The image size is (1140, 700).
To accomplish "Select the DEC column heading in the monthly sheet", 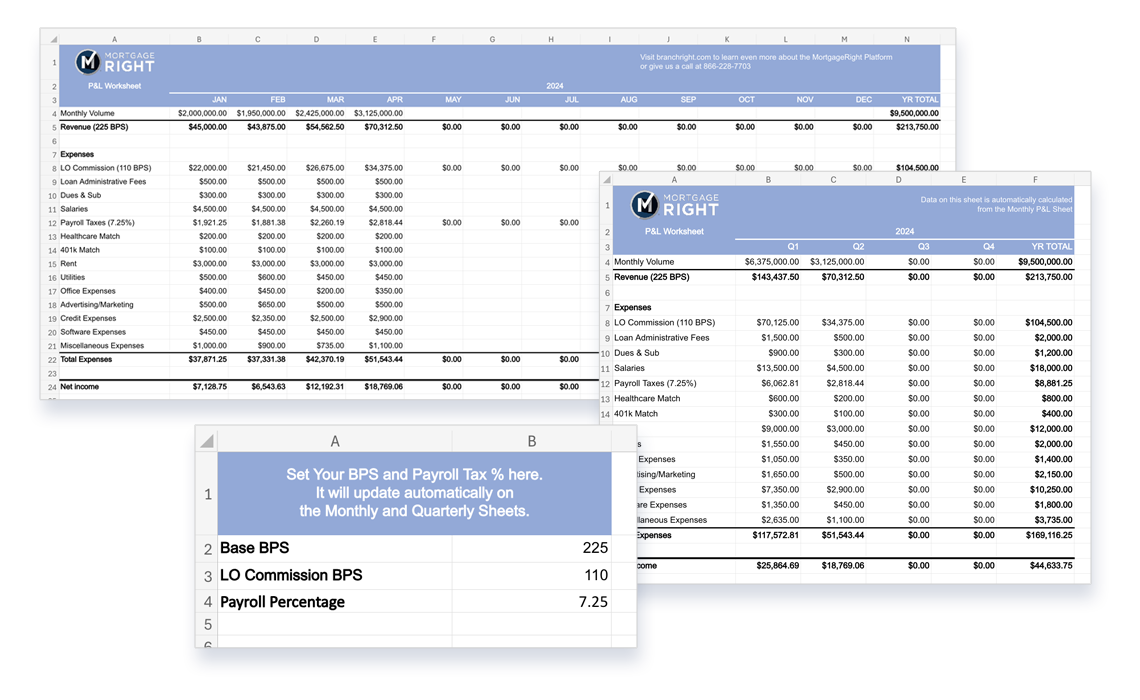I will [x=863, y=100].
